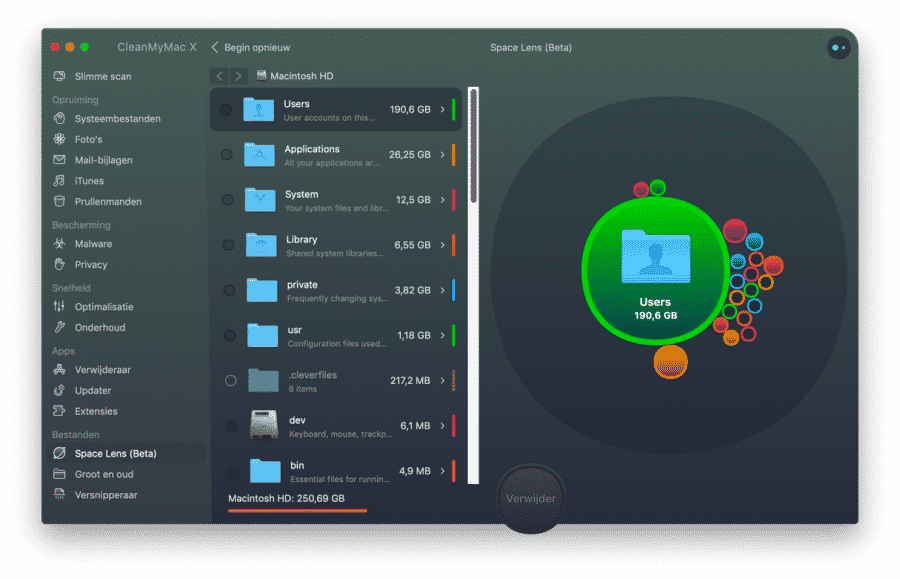Image resolution: width=900 pixels, height=579 pixels.
Task: Expand Applications folder with its chevron
Action: click(443, 154)
